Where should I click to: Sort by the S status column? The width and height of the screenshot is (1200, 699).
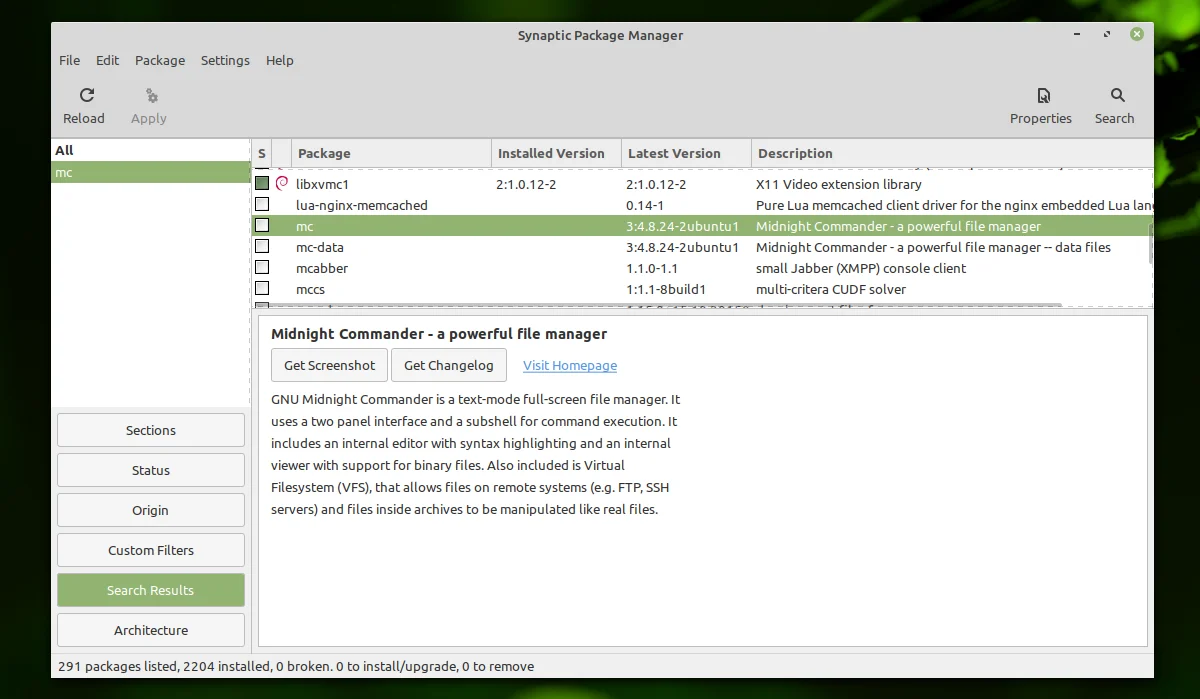tap(262, 153)
